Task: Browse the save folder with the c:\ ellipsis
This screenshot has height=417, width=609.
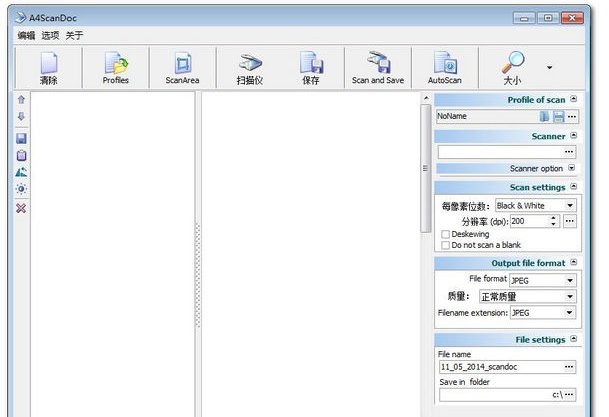Action: tap(569, 394)
